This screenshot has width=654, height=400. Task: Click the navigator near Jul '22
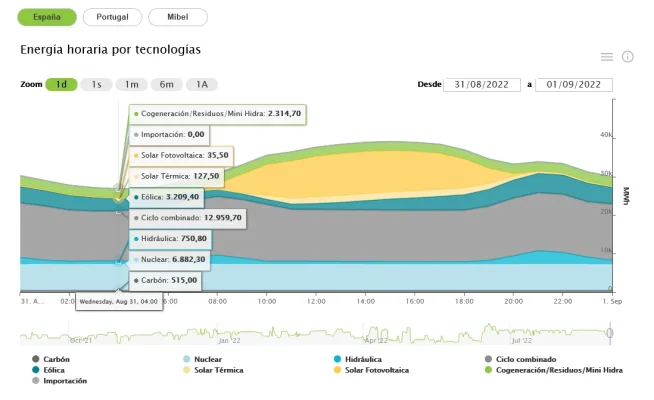point(522,340)
